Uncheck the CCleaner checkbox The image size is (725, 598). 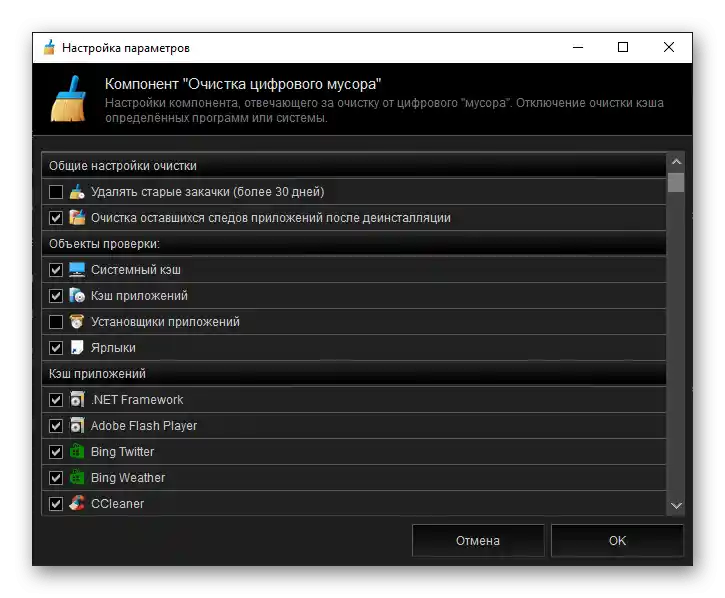[x=56, y=503]
